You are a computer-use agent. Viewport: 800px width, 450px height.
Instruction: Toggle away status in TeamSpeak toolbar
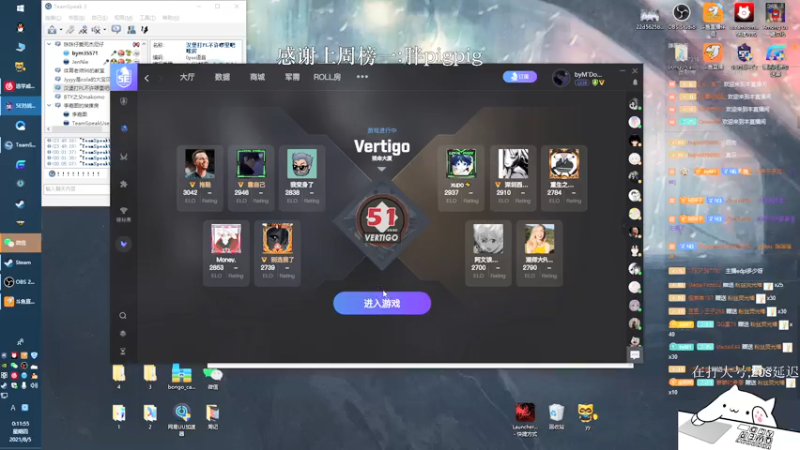tap(83, 30)
